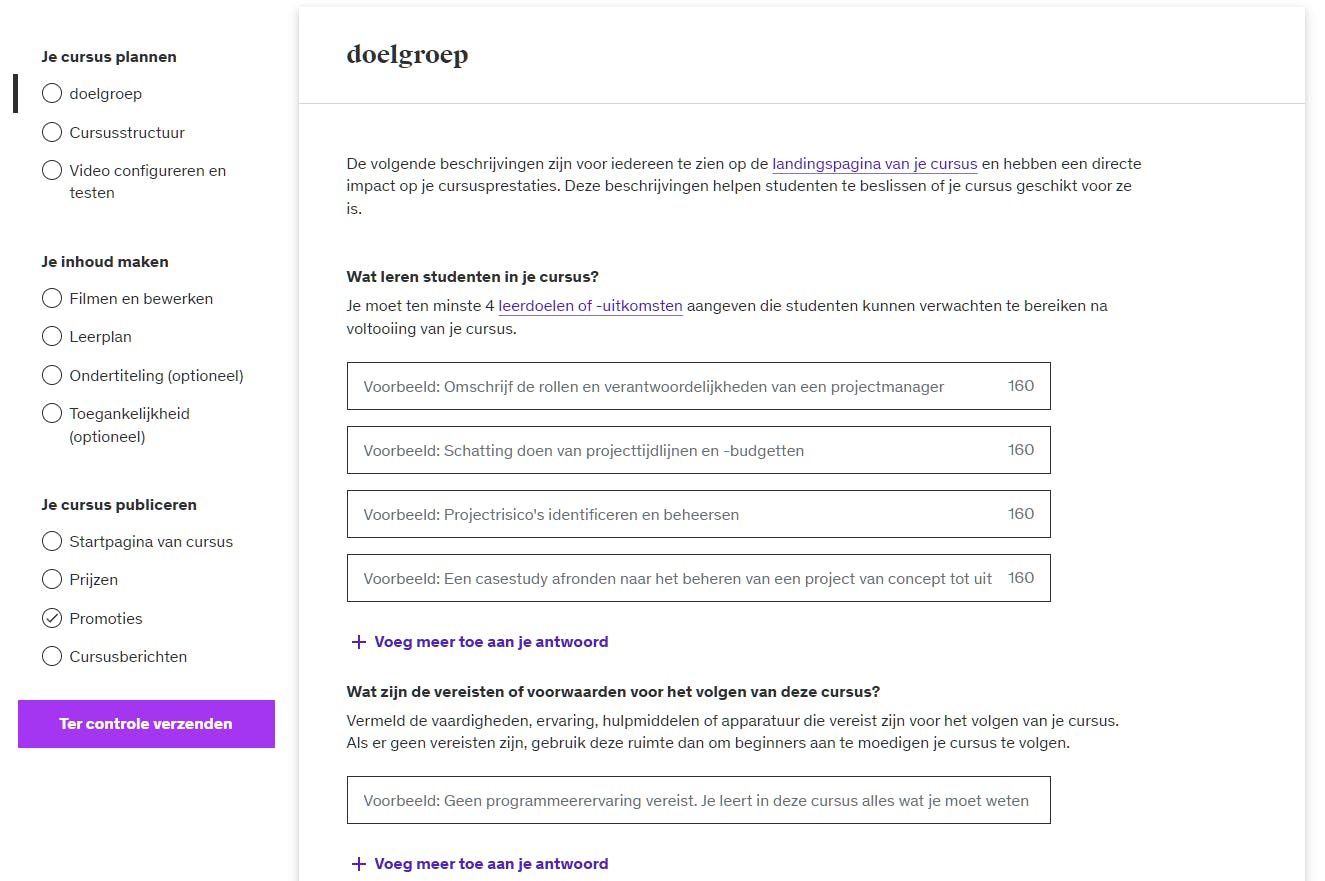Open the leerdoelen of -uitkomsten link
This screenshot has width=1325, height=881.
590,306
